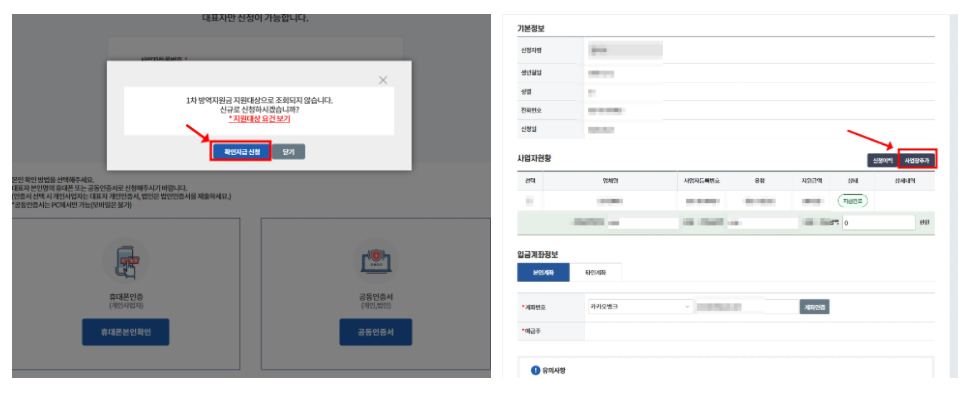Click the mobile phone verification icon

(x=125, y=261)
